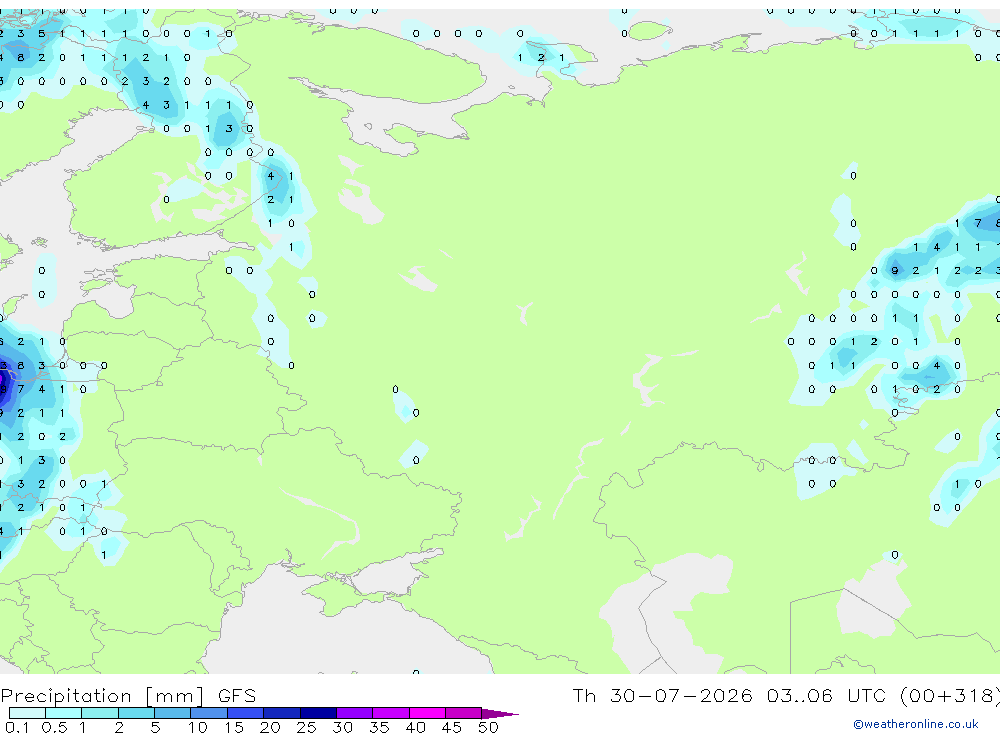Screen dimensions: 1000x733
Task: Click the '20' legend scale label
Action: pos(270,727)
